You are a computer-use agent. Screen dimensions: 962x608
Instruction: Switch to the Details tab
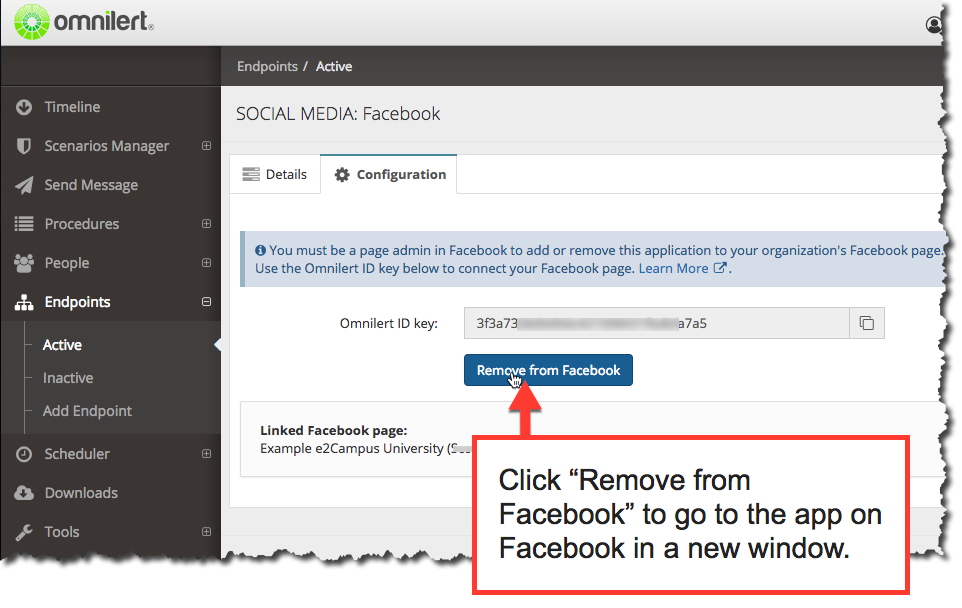point(275,174)
